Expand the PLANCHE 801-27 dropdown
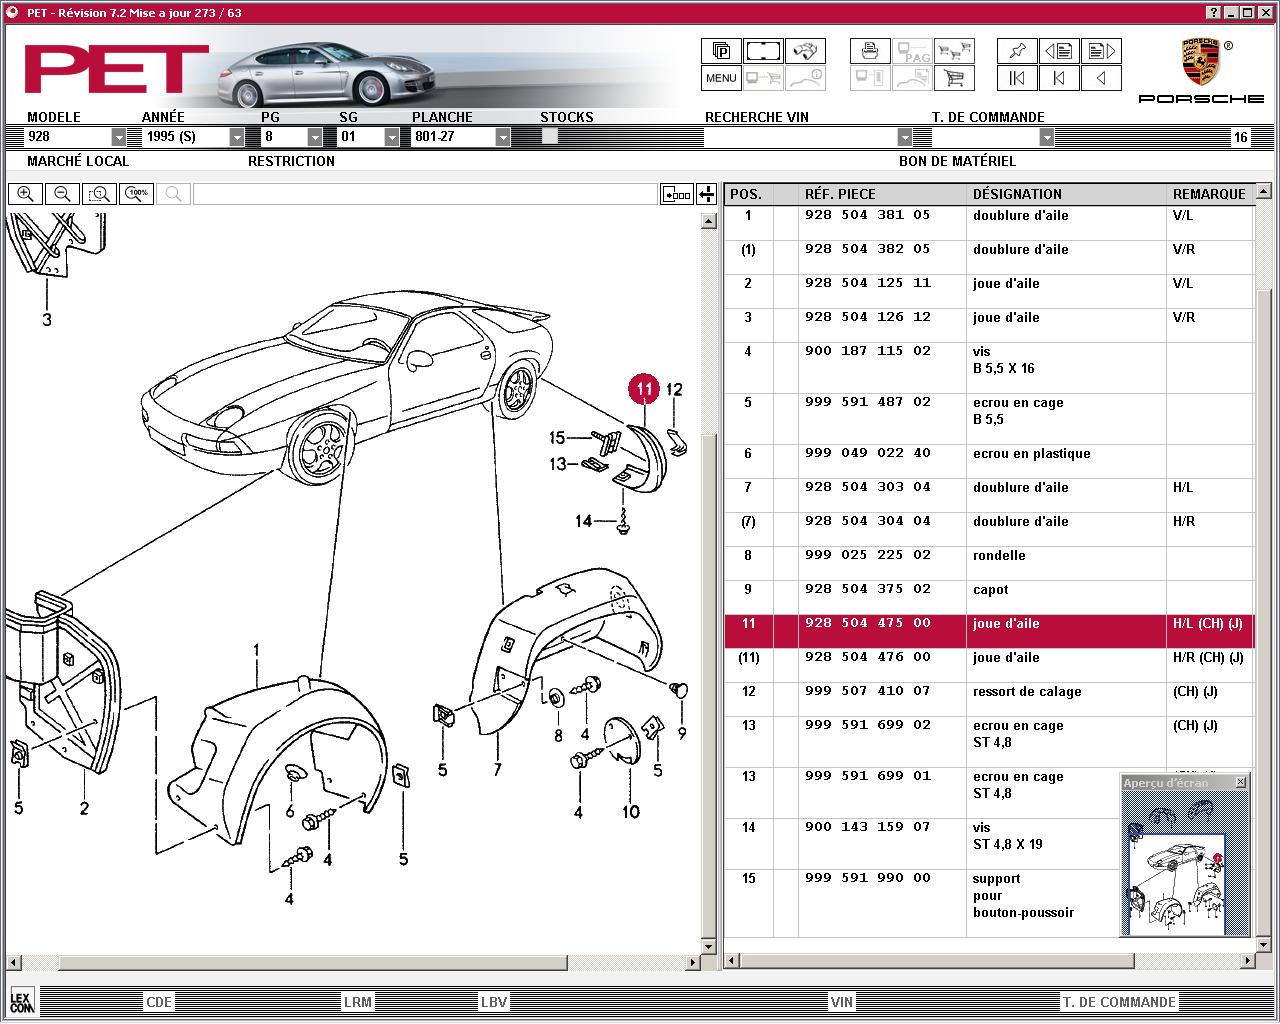This screenshot has height=1024, width=1280. (x=503, y=137)
